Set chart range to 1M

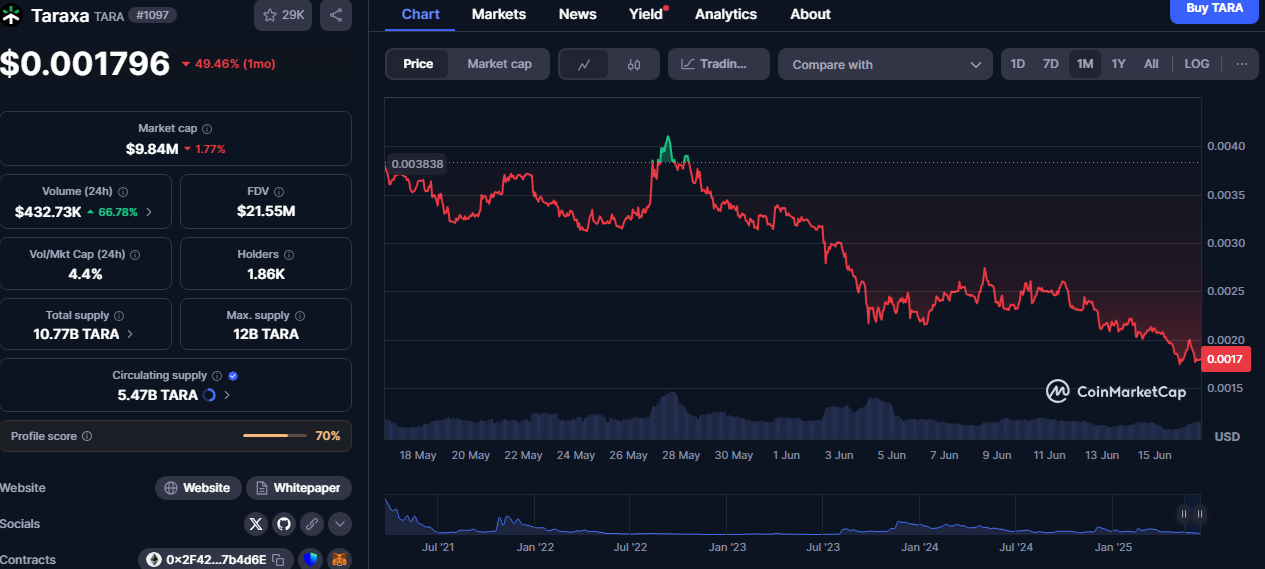(x=1085, y=64)
